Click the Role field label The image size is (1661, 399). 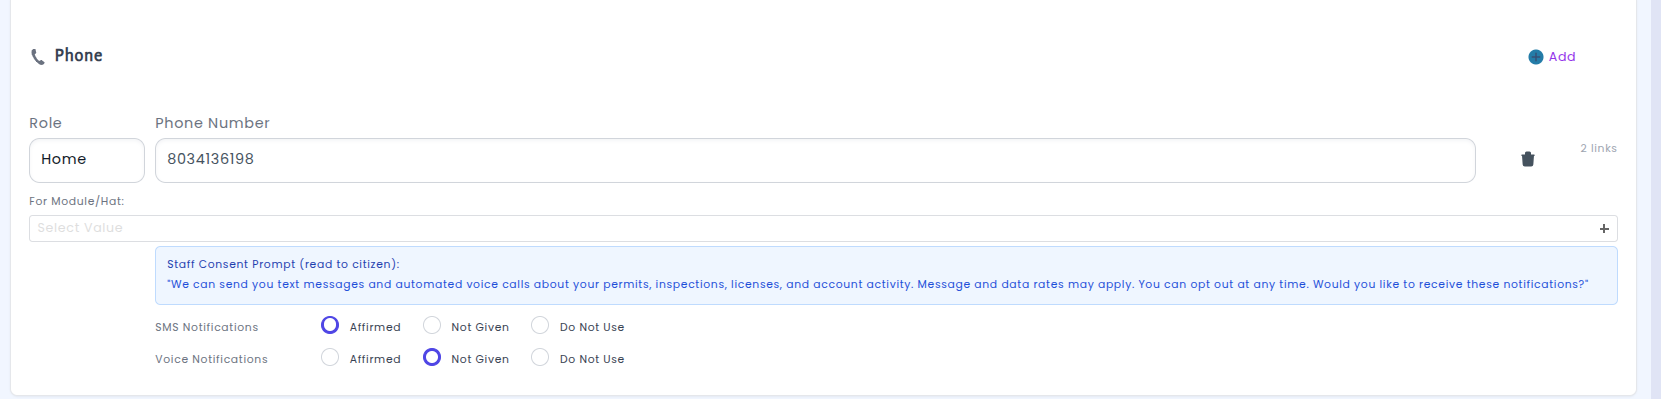45,123
